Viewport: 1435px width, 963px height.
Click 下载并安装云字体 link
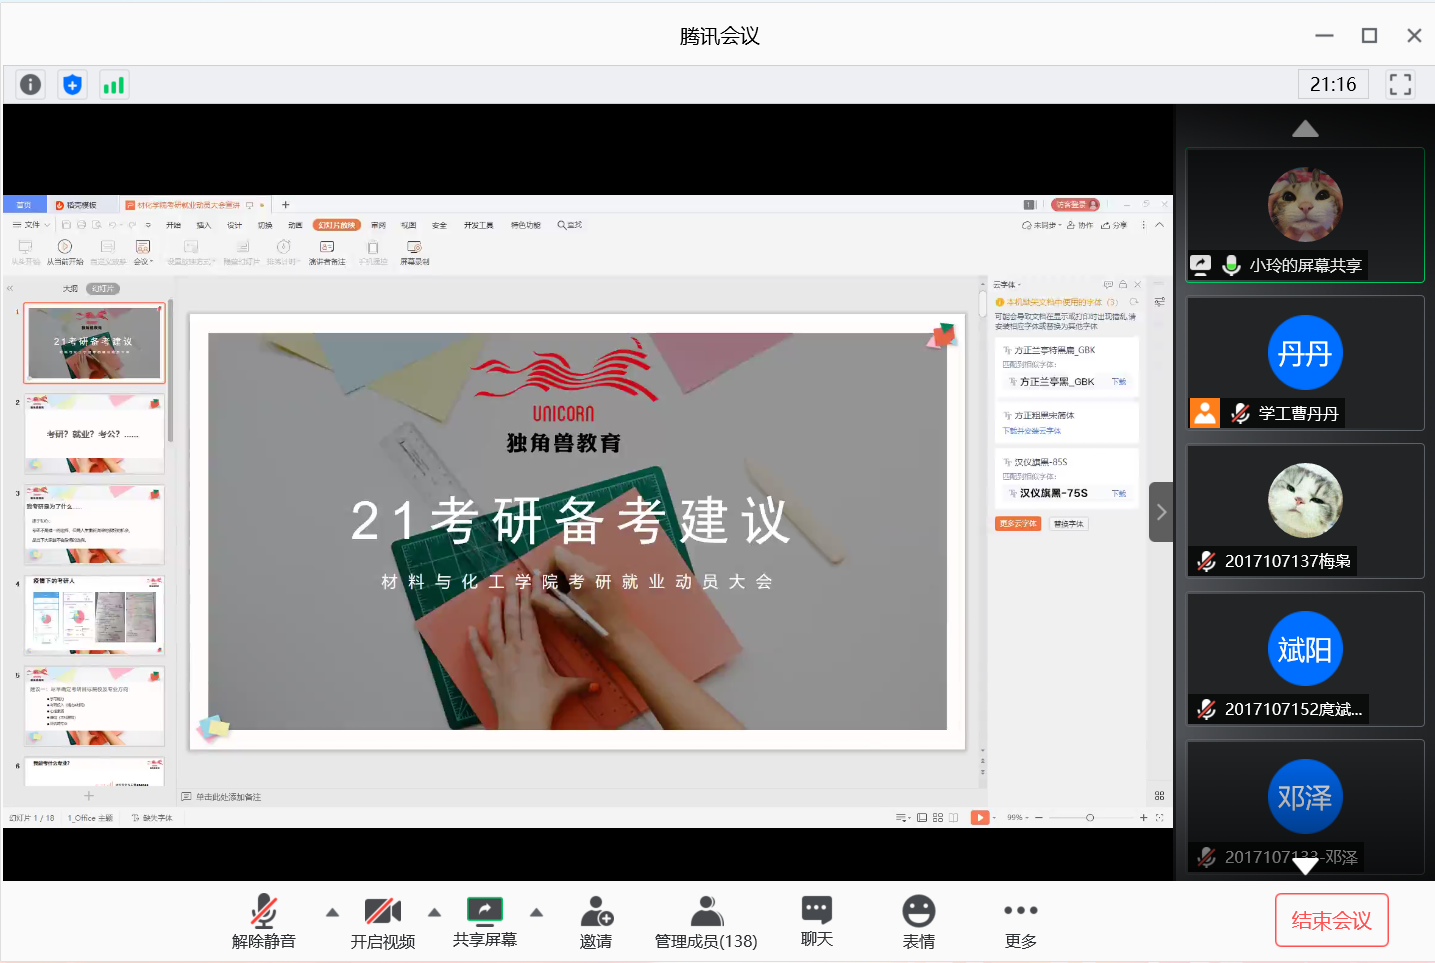(1032, 431)
